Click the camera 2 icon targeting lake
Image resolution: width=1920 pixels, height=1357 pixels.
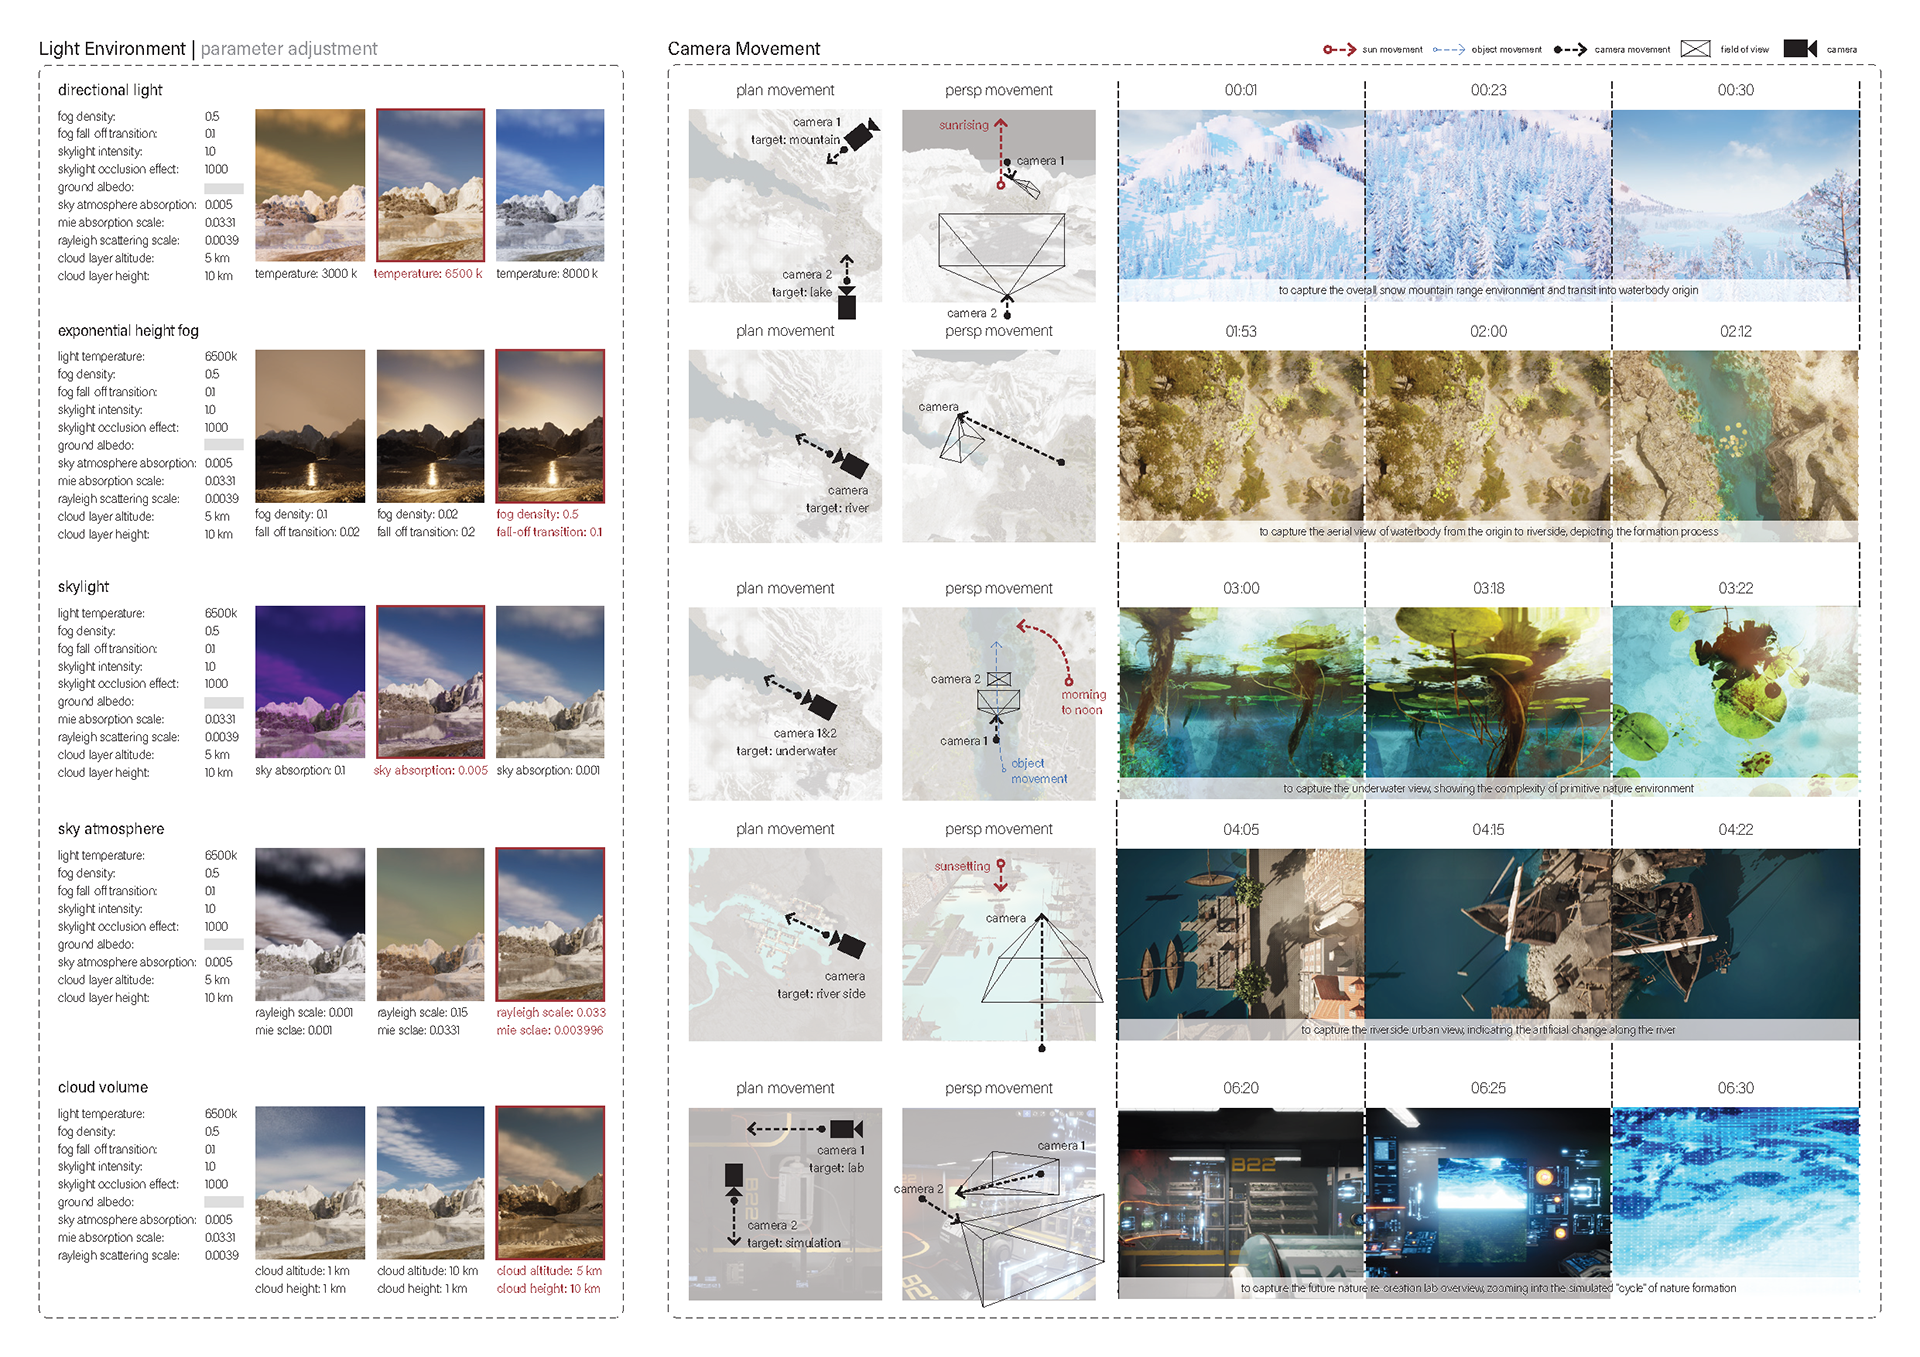pyautogui.click(x=847, y=305)
